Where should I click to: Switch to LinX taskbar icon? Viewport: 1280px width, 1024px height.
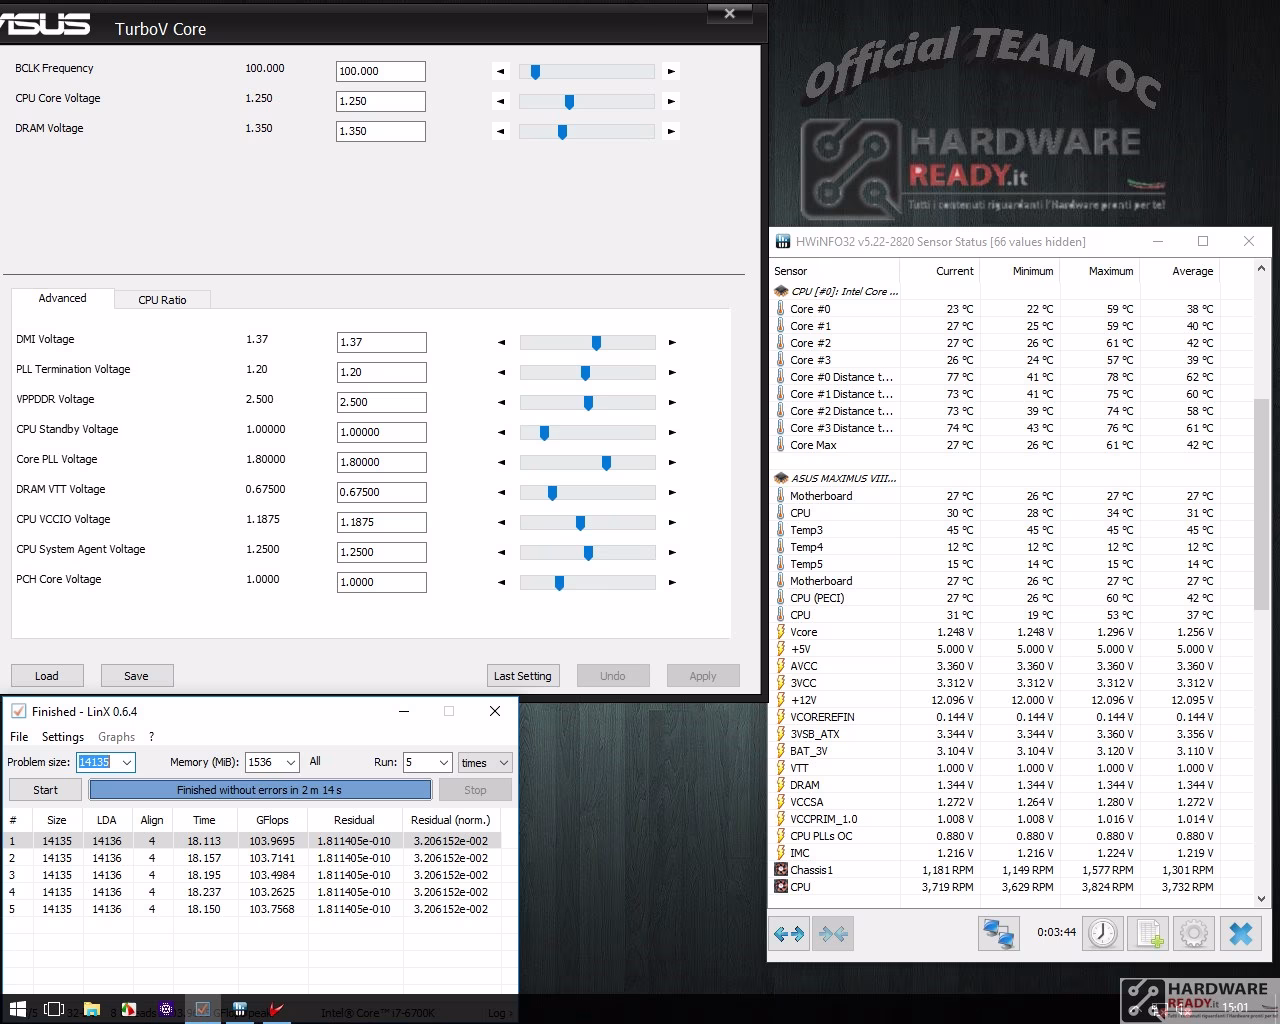tap(202, 1010)
